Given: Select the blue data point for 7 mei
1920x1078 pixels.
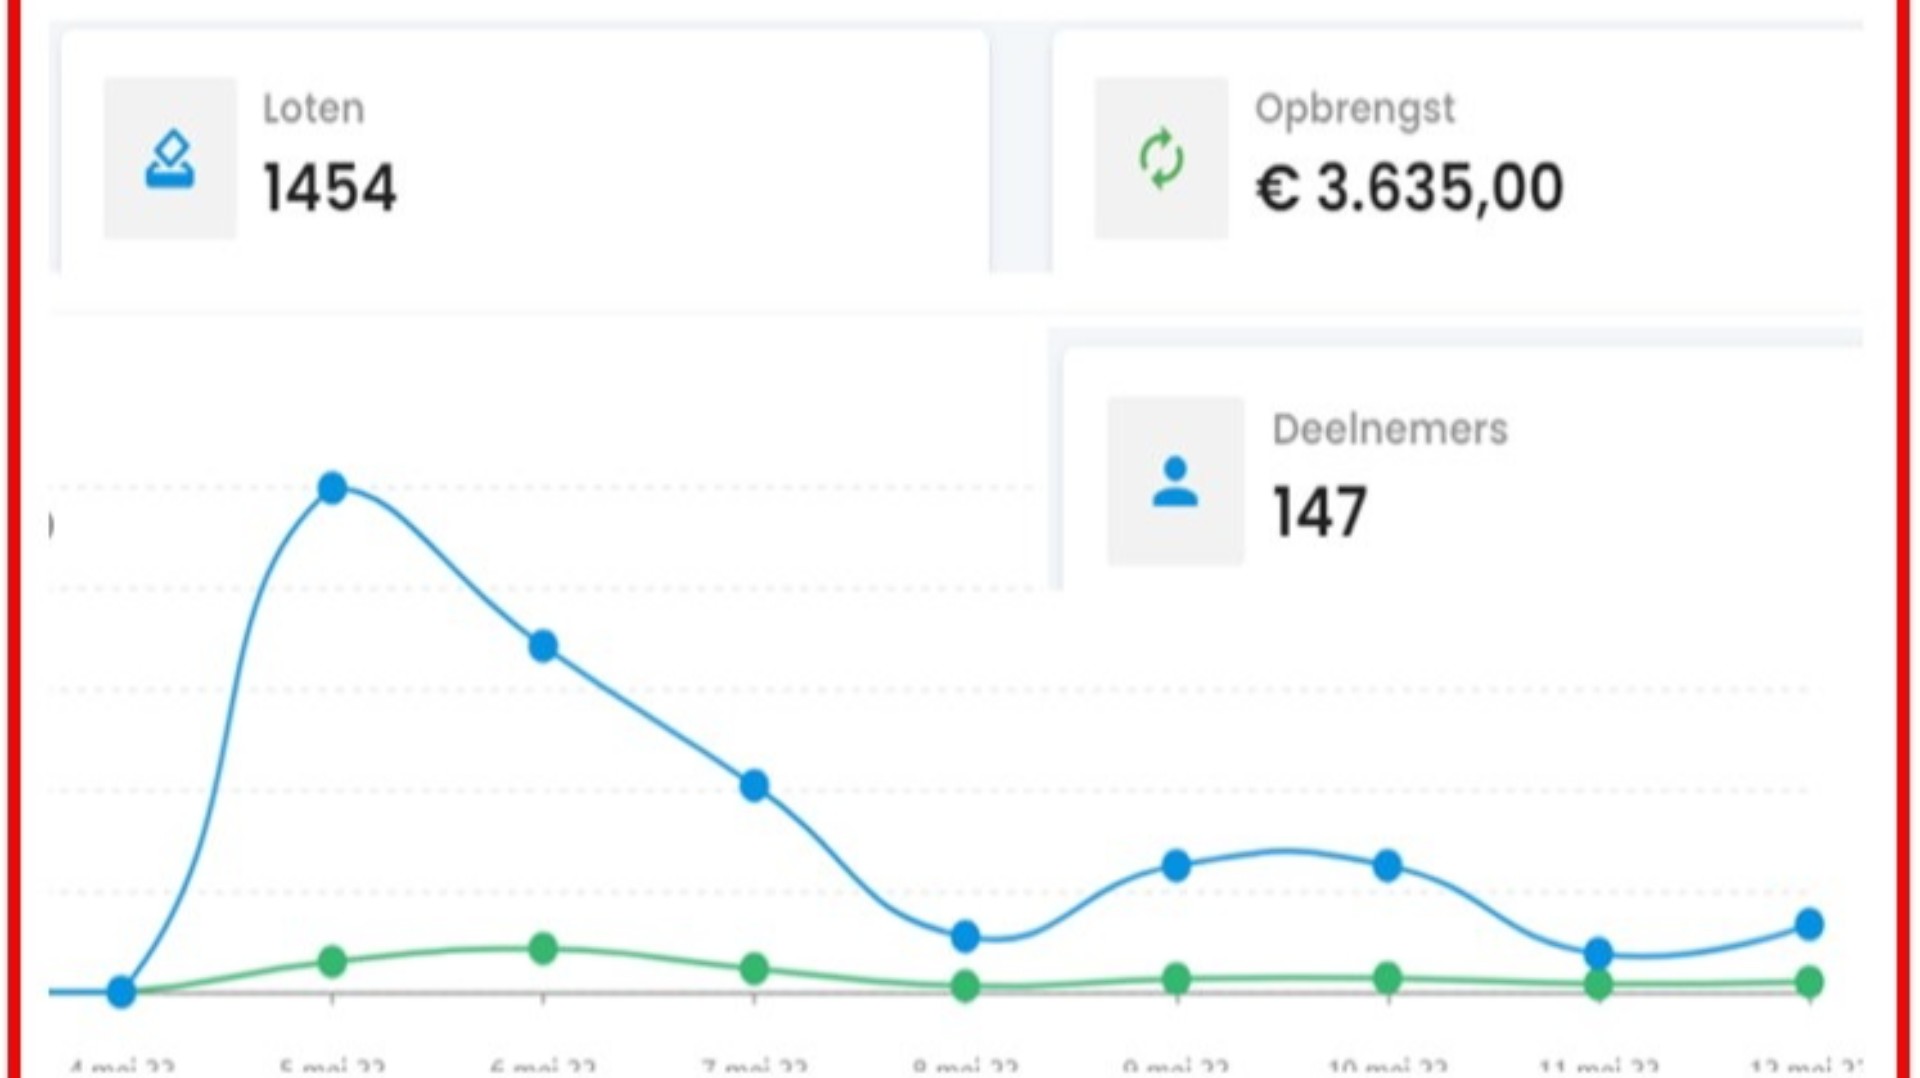Looking at the screenshot, I should (755, 786).
